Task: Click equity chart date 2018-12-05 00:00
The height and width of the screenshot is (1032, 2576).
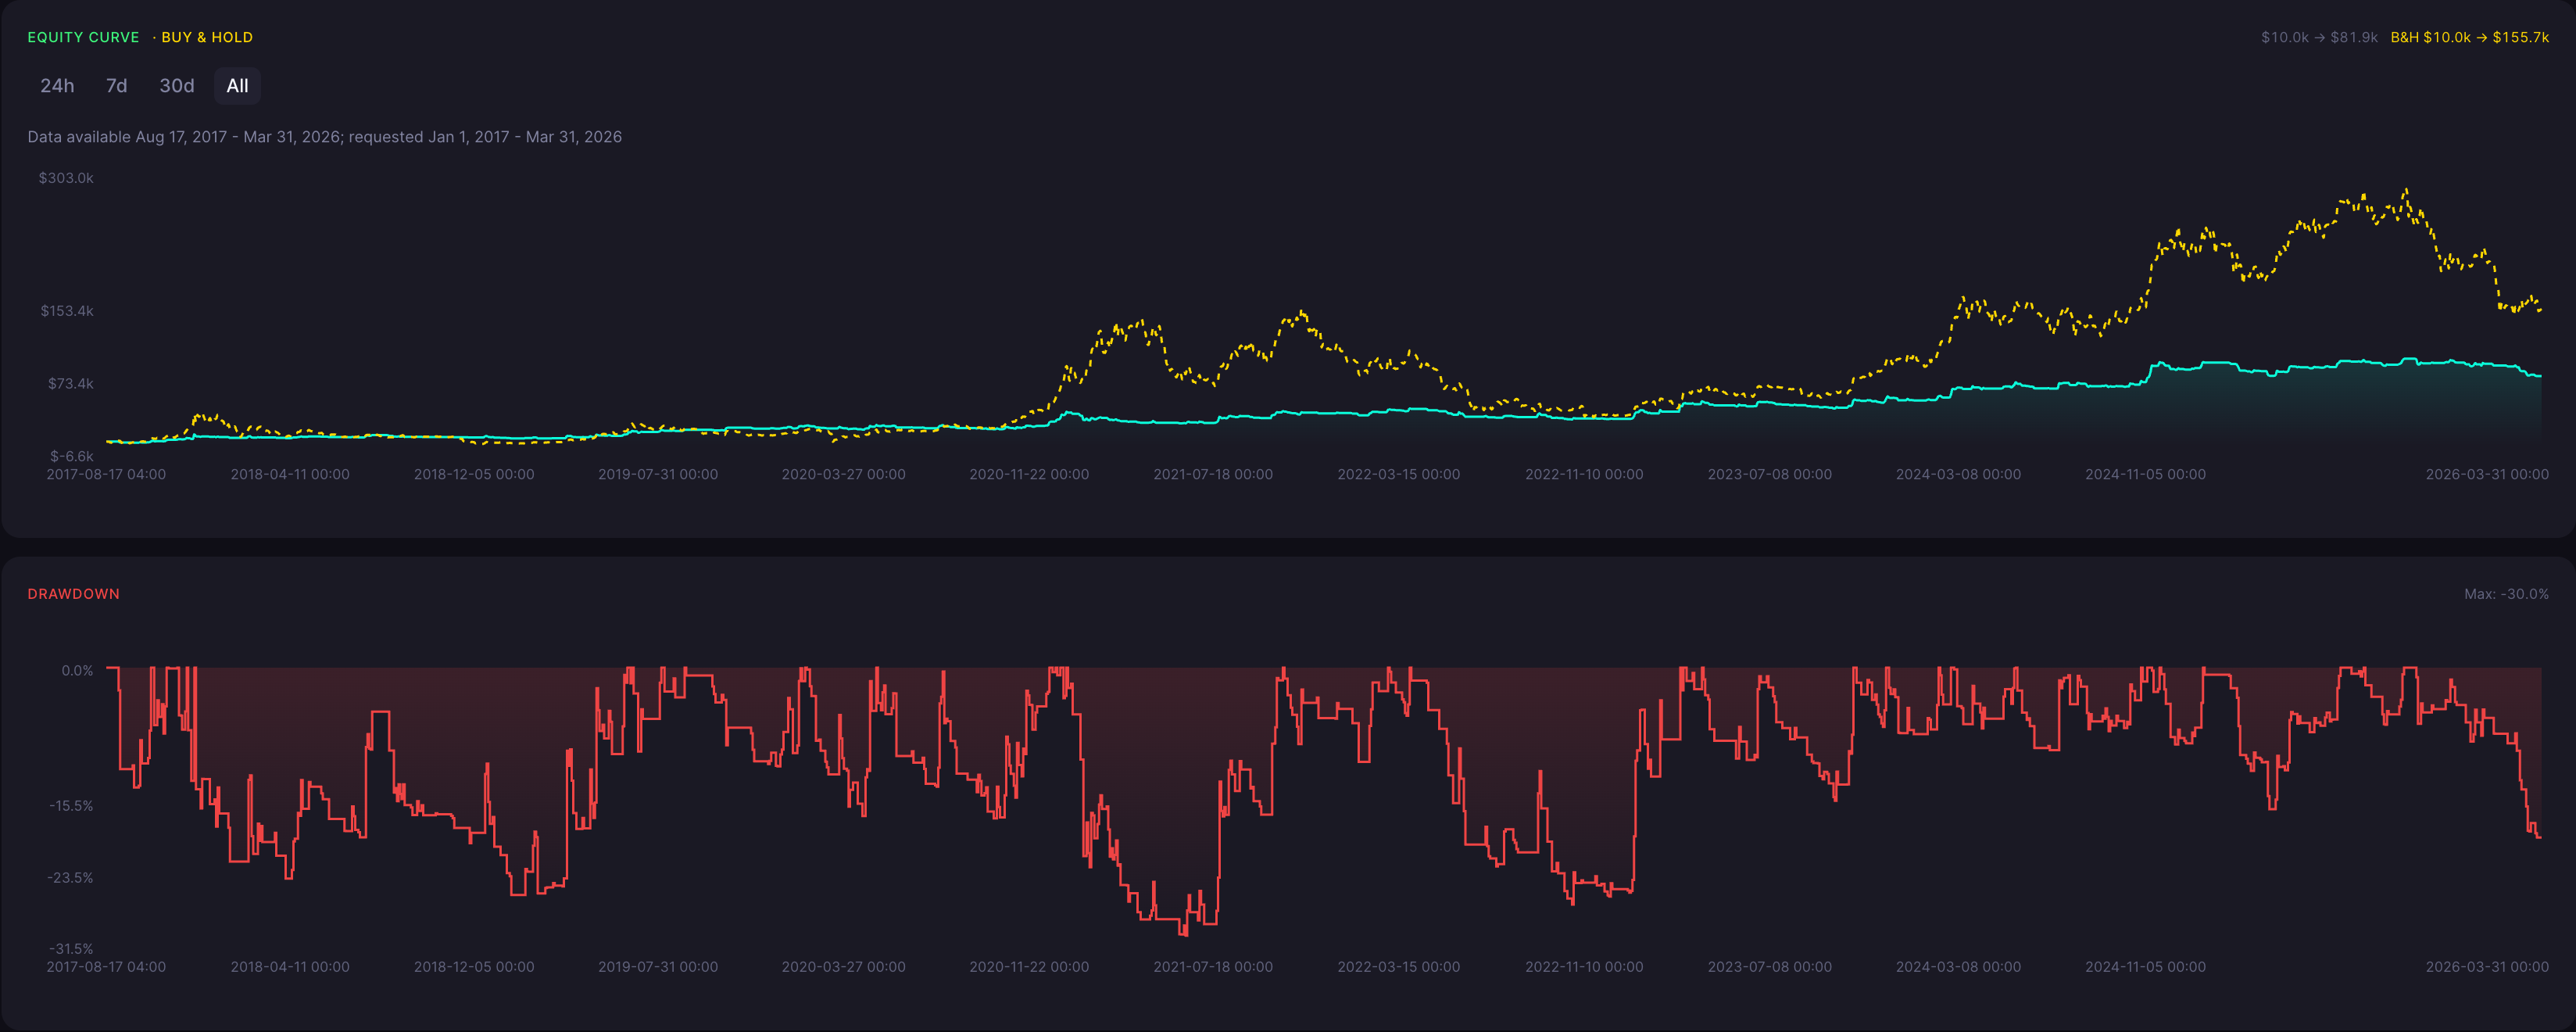Action: (474, 474)
